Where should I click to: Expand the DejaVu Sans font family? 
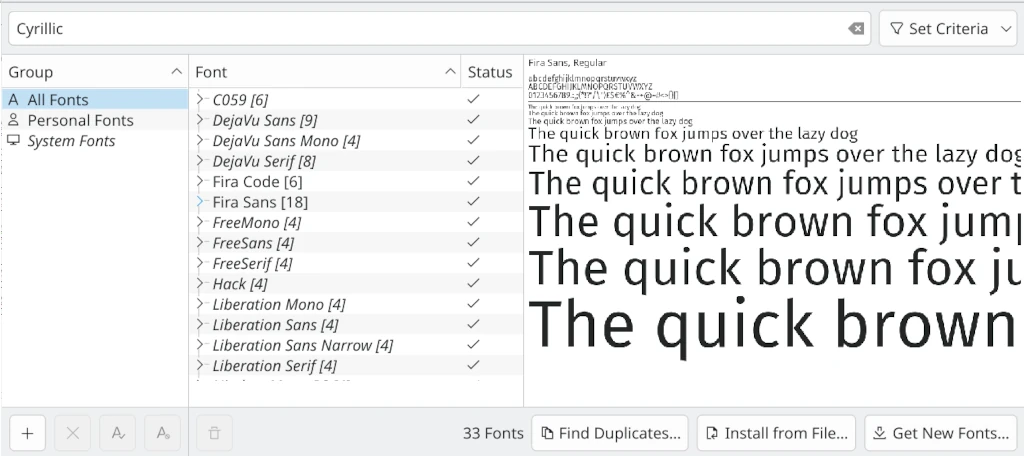pyautogui.click(x=201, y=120)
